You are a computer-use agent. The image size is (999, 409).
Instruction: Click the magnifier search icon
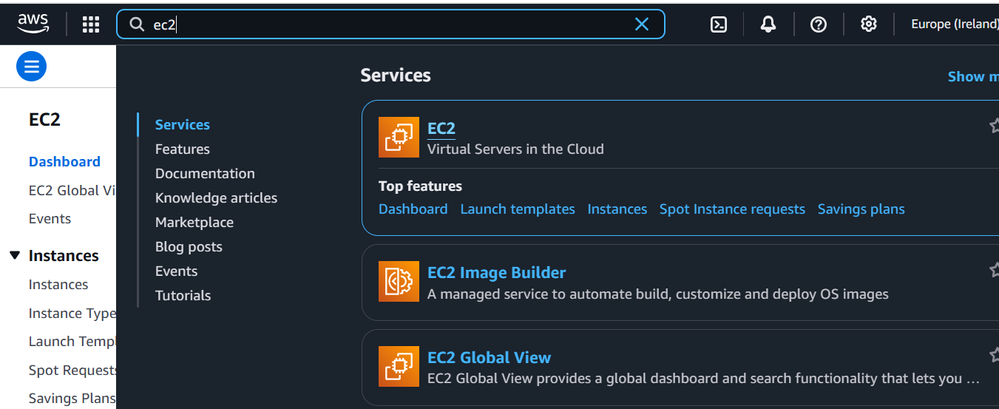click(x=136, y=24)
